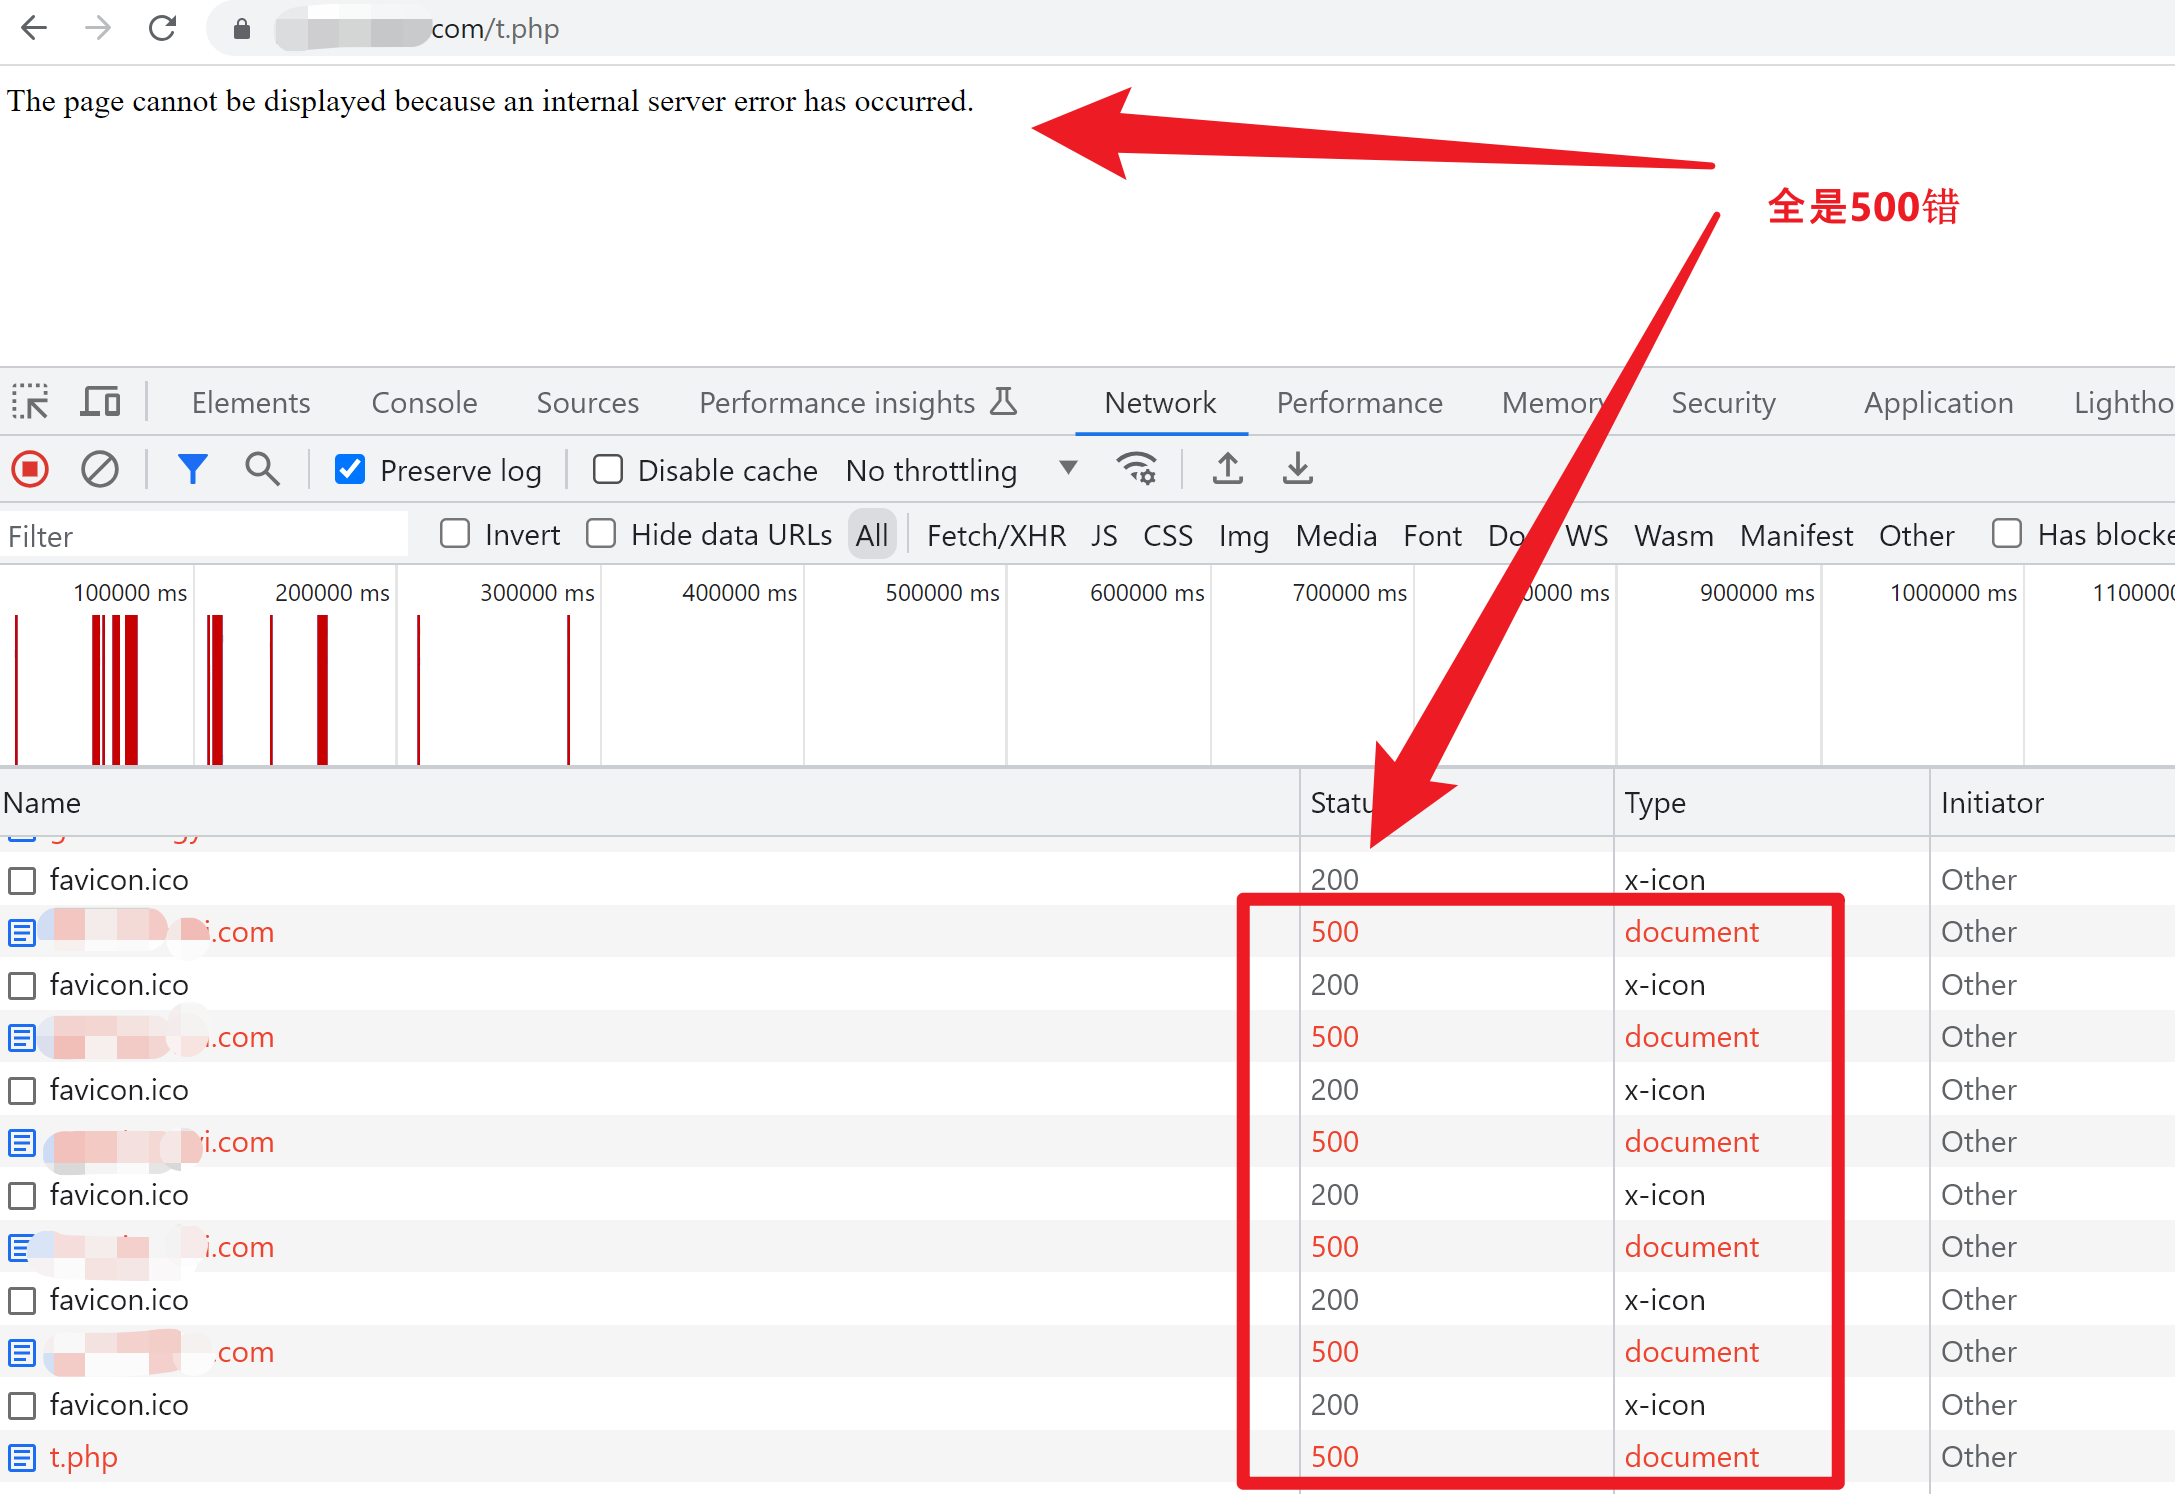Check the Invert filter checkbox

[x=455, y=534]
